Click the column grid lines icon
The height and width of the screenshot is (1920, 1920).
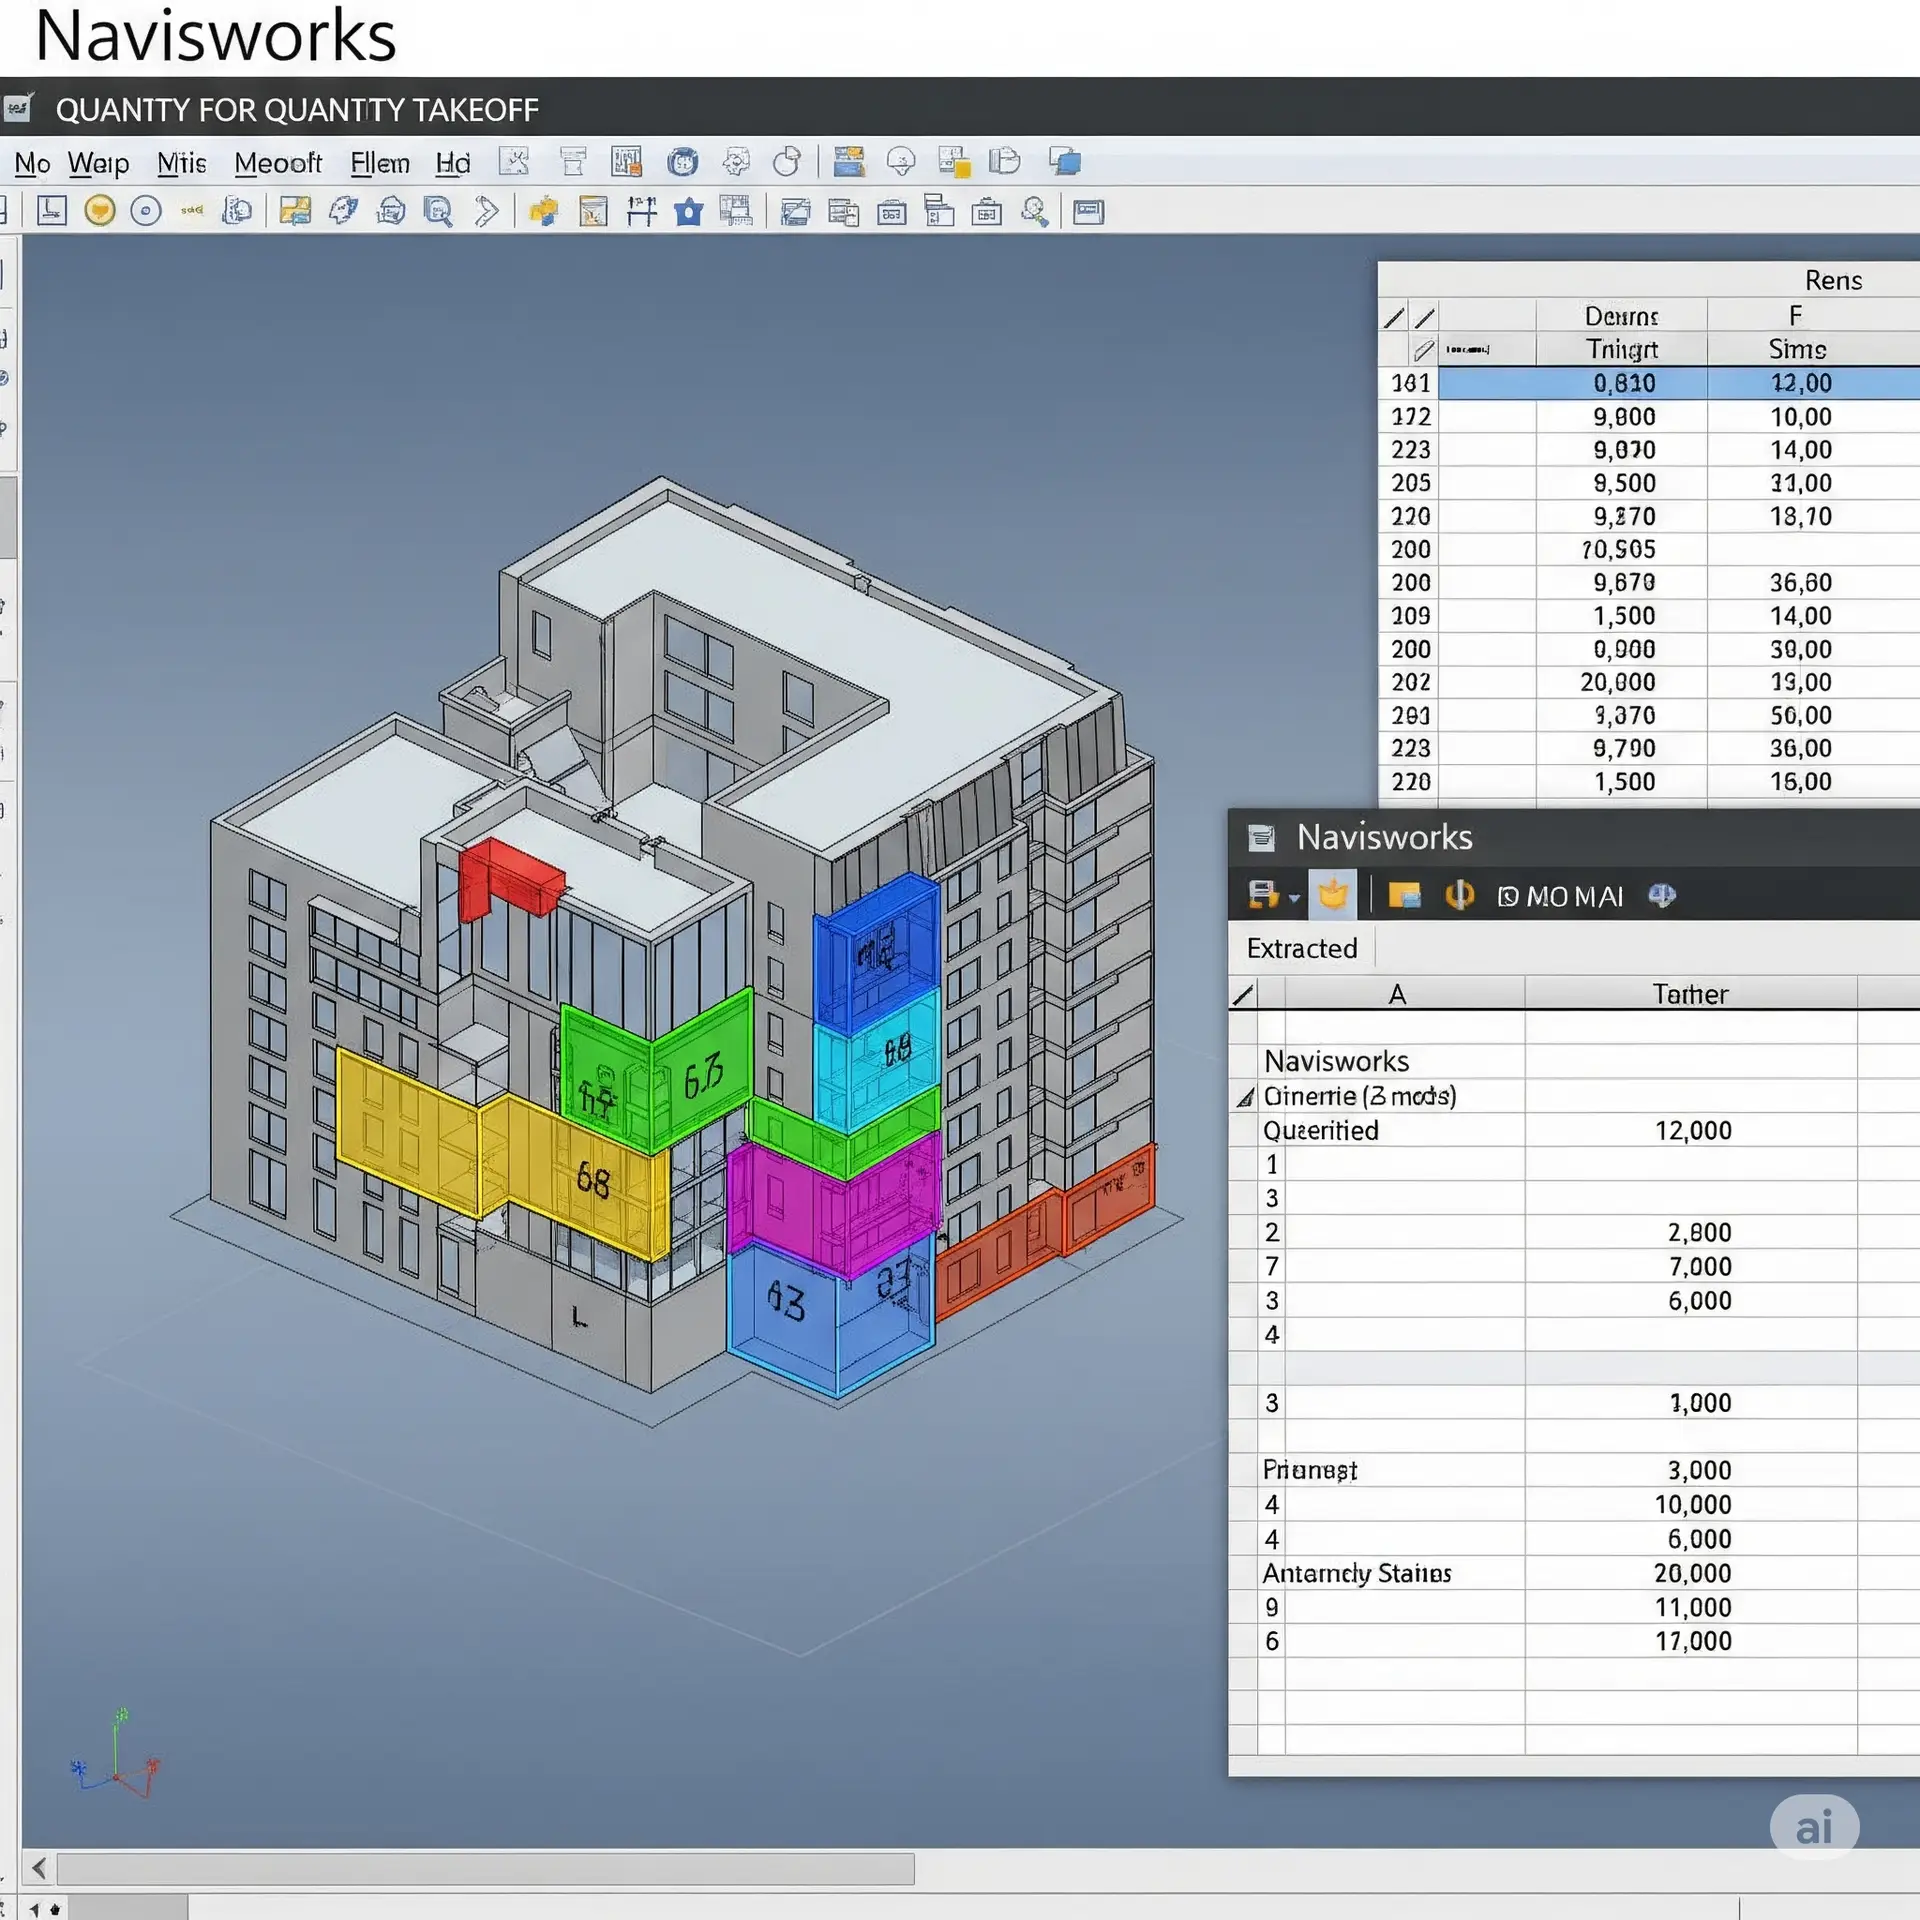pos(641,211)
